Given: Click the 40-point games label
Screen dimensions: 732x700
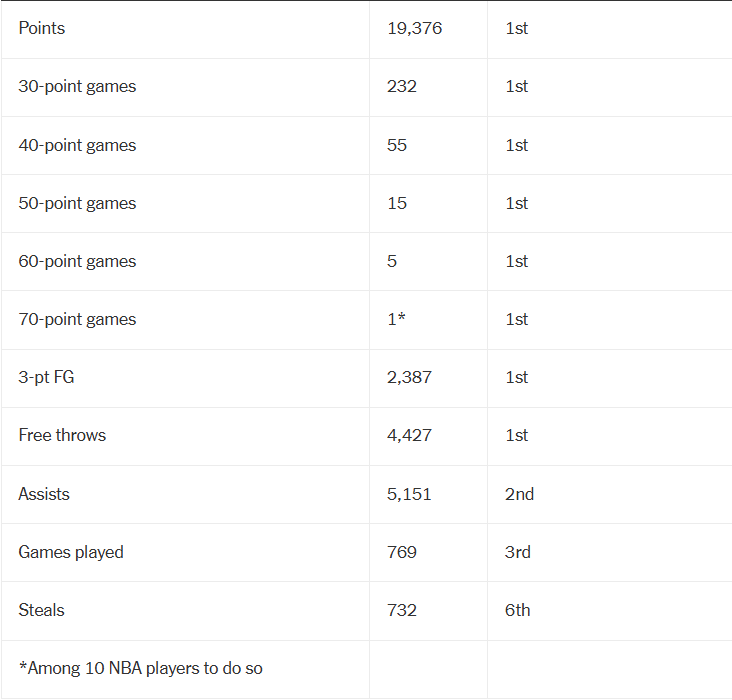Looking at the screenshot, I should (77, 145).
